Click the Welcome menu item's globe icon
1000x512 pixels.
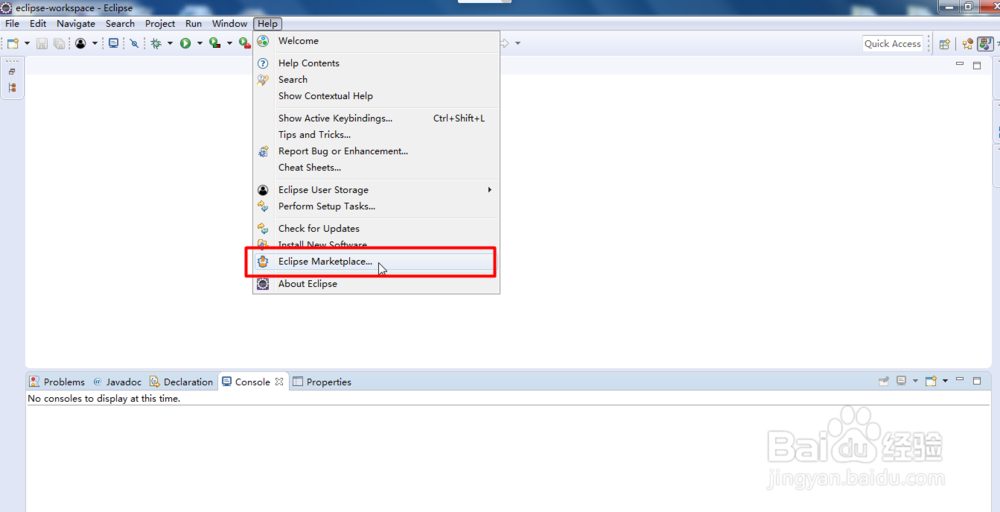click(263, 41)
